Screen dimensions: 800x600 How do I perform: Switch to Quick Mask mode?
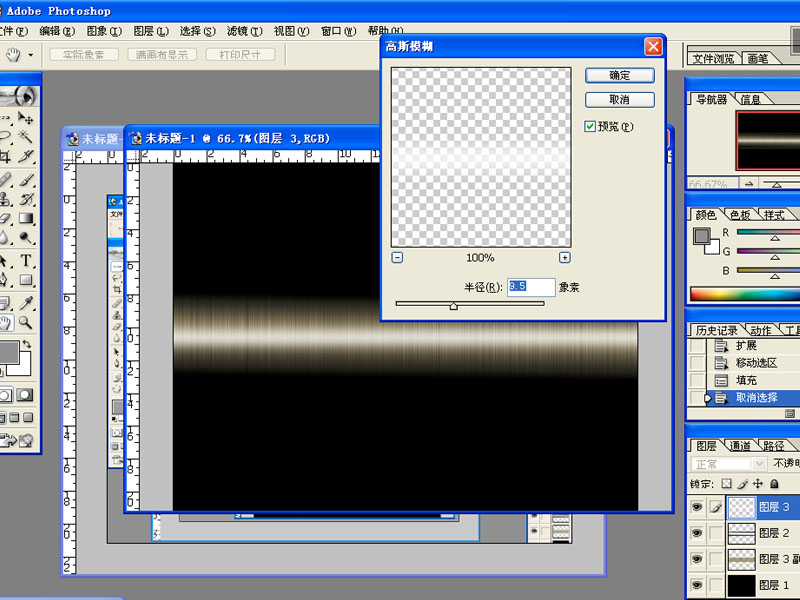click(24, 395)
